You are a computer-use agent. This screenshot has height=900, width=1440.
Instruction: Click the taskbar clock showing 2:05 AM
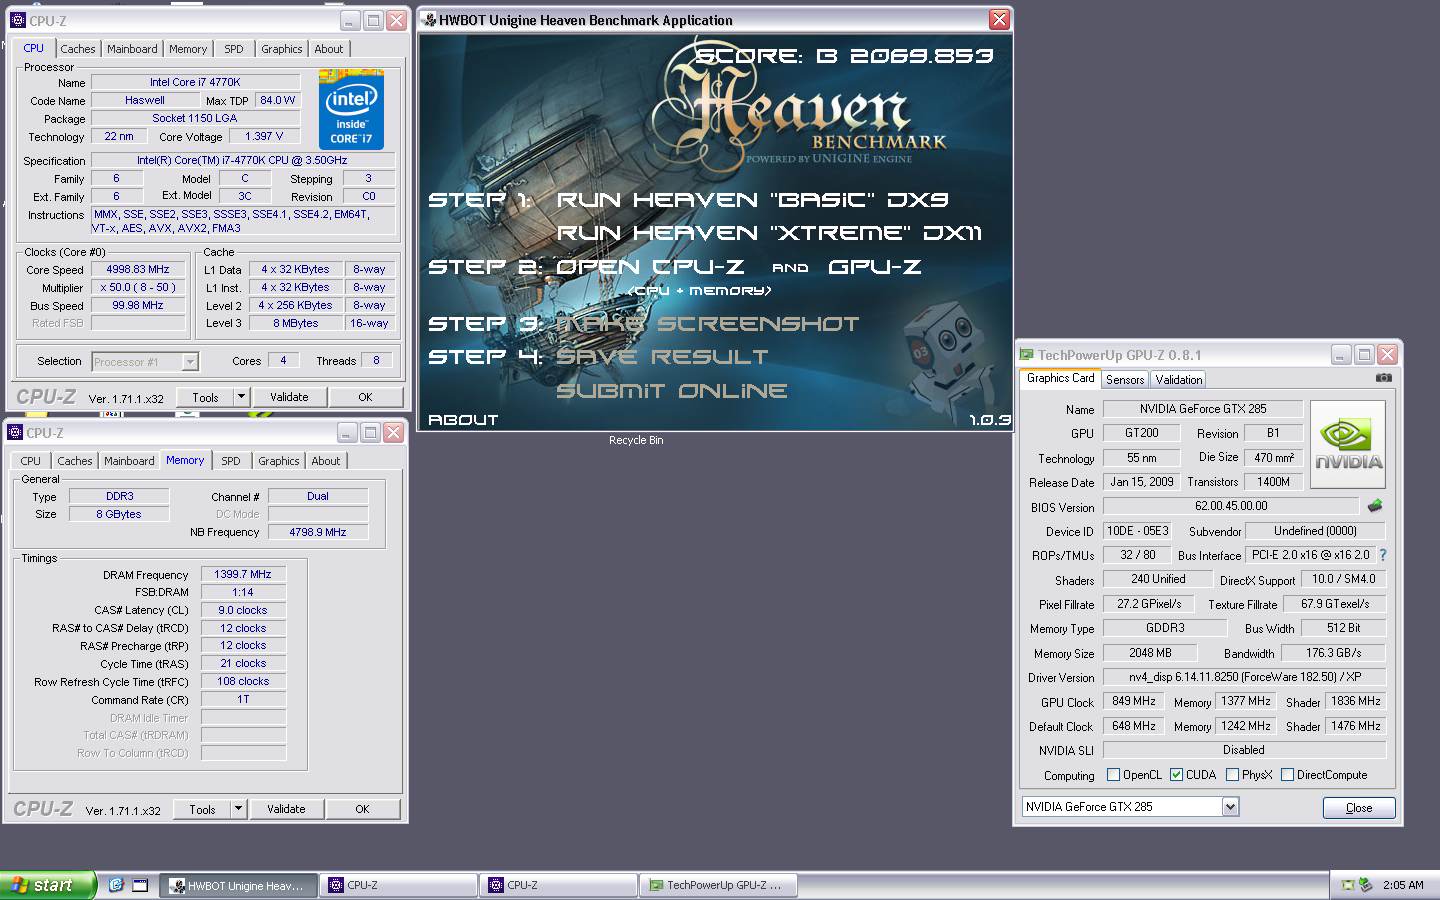(x=1403, y=885)
